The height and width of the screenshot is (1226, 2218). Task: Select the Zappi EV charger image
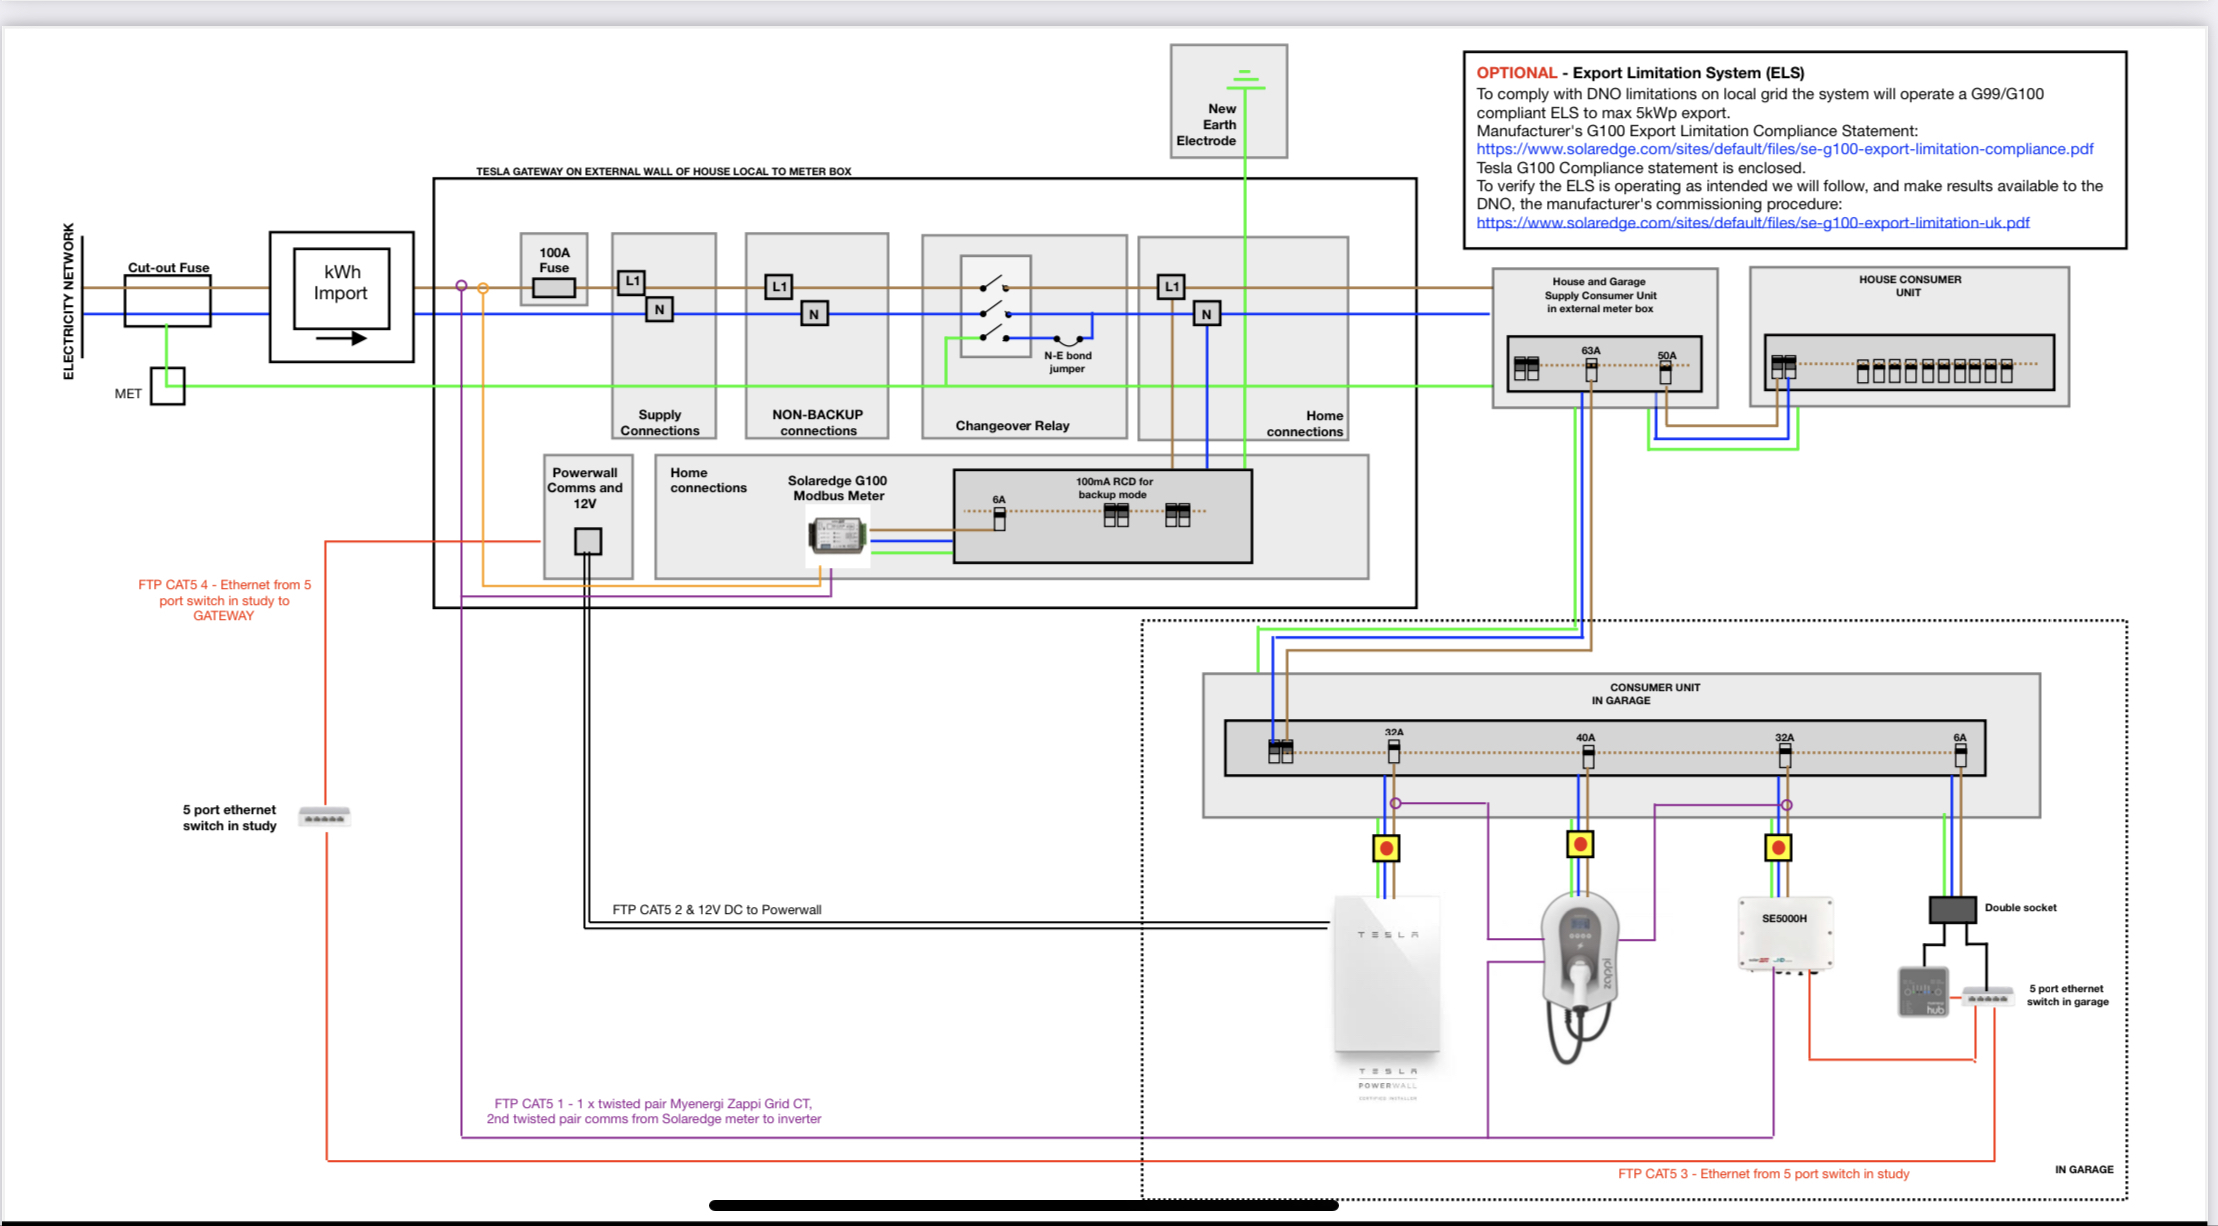[x=1580, y=977]
